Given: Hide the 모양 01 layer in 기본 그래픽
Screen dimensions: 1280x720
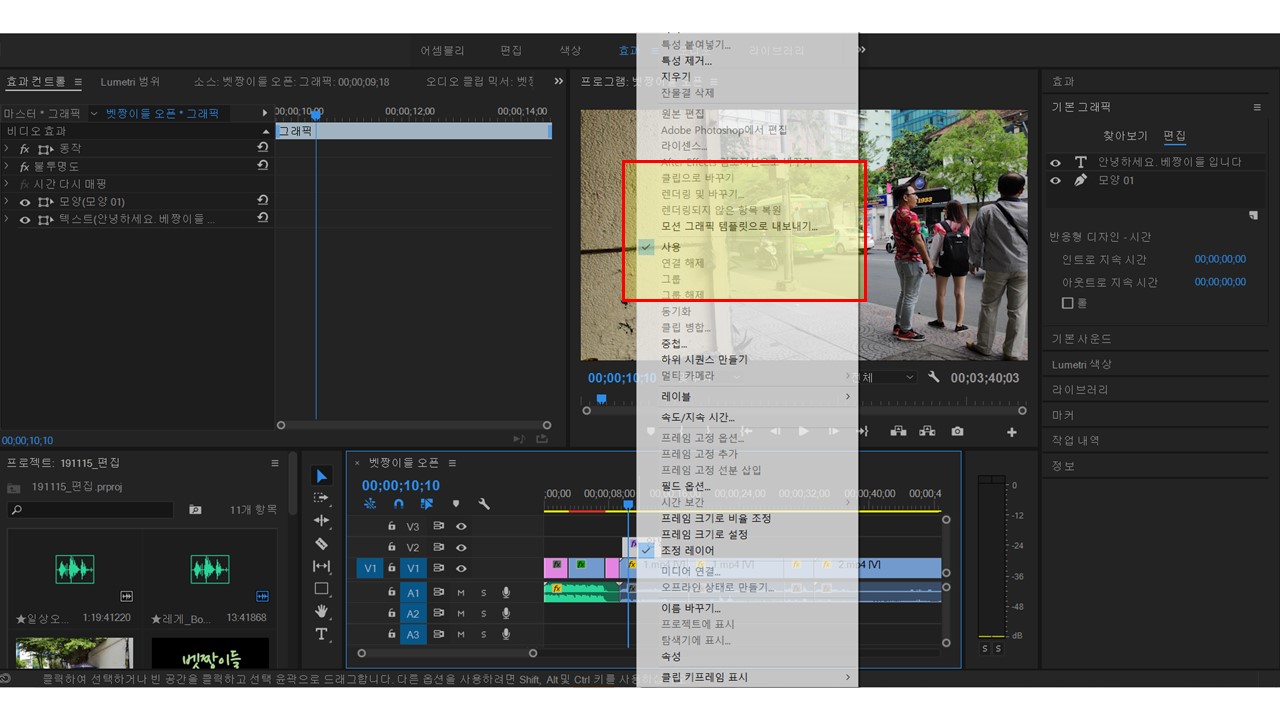Looking at the screenshot, I should [1056, 181].
